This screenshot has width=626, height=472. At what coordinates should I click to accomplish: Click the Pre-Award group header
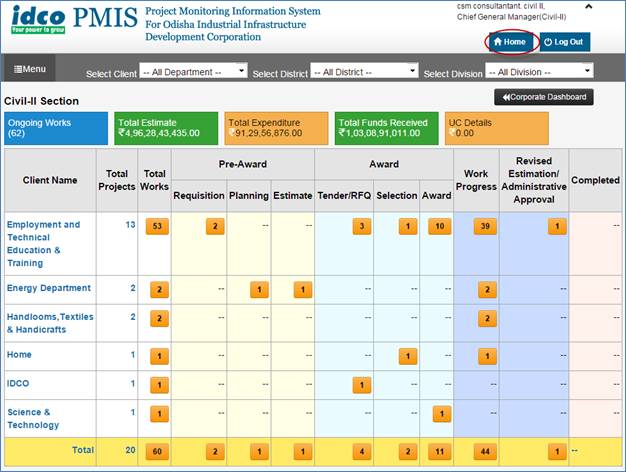243,164
